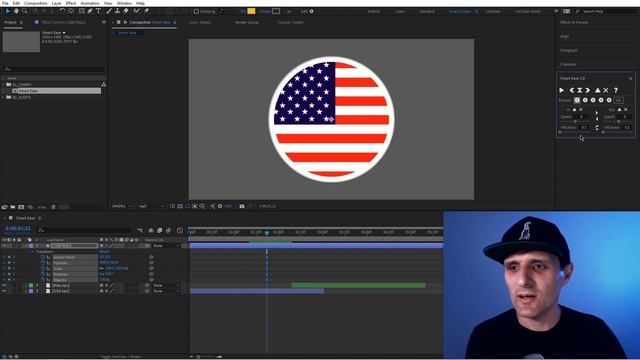640x360 pixels.
Task: Open the Character panel
Action: (568, 64)
